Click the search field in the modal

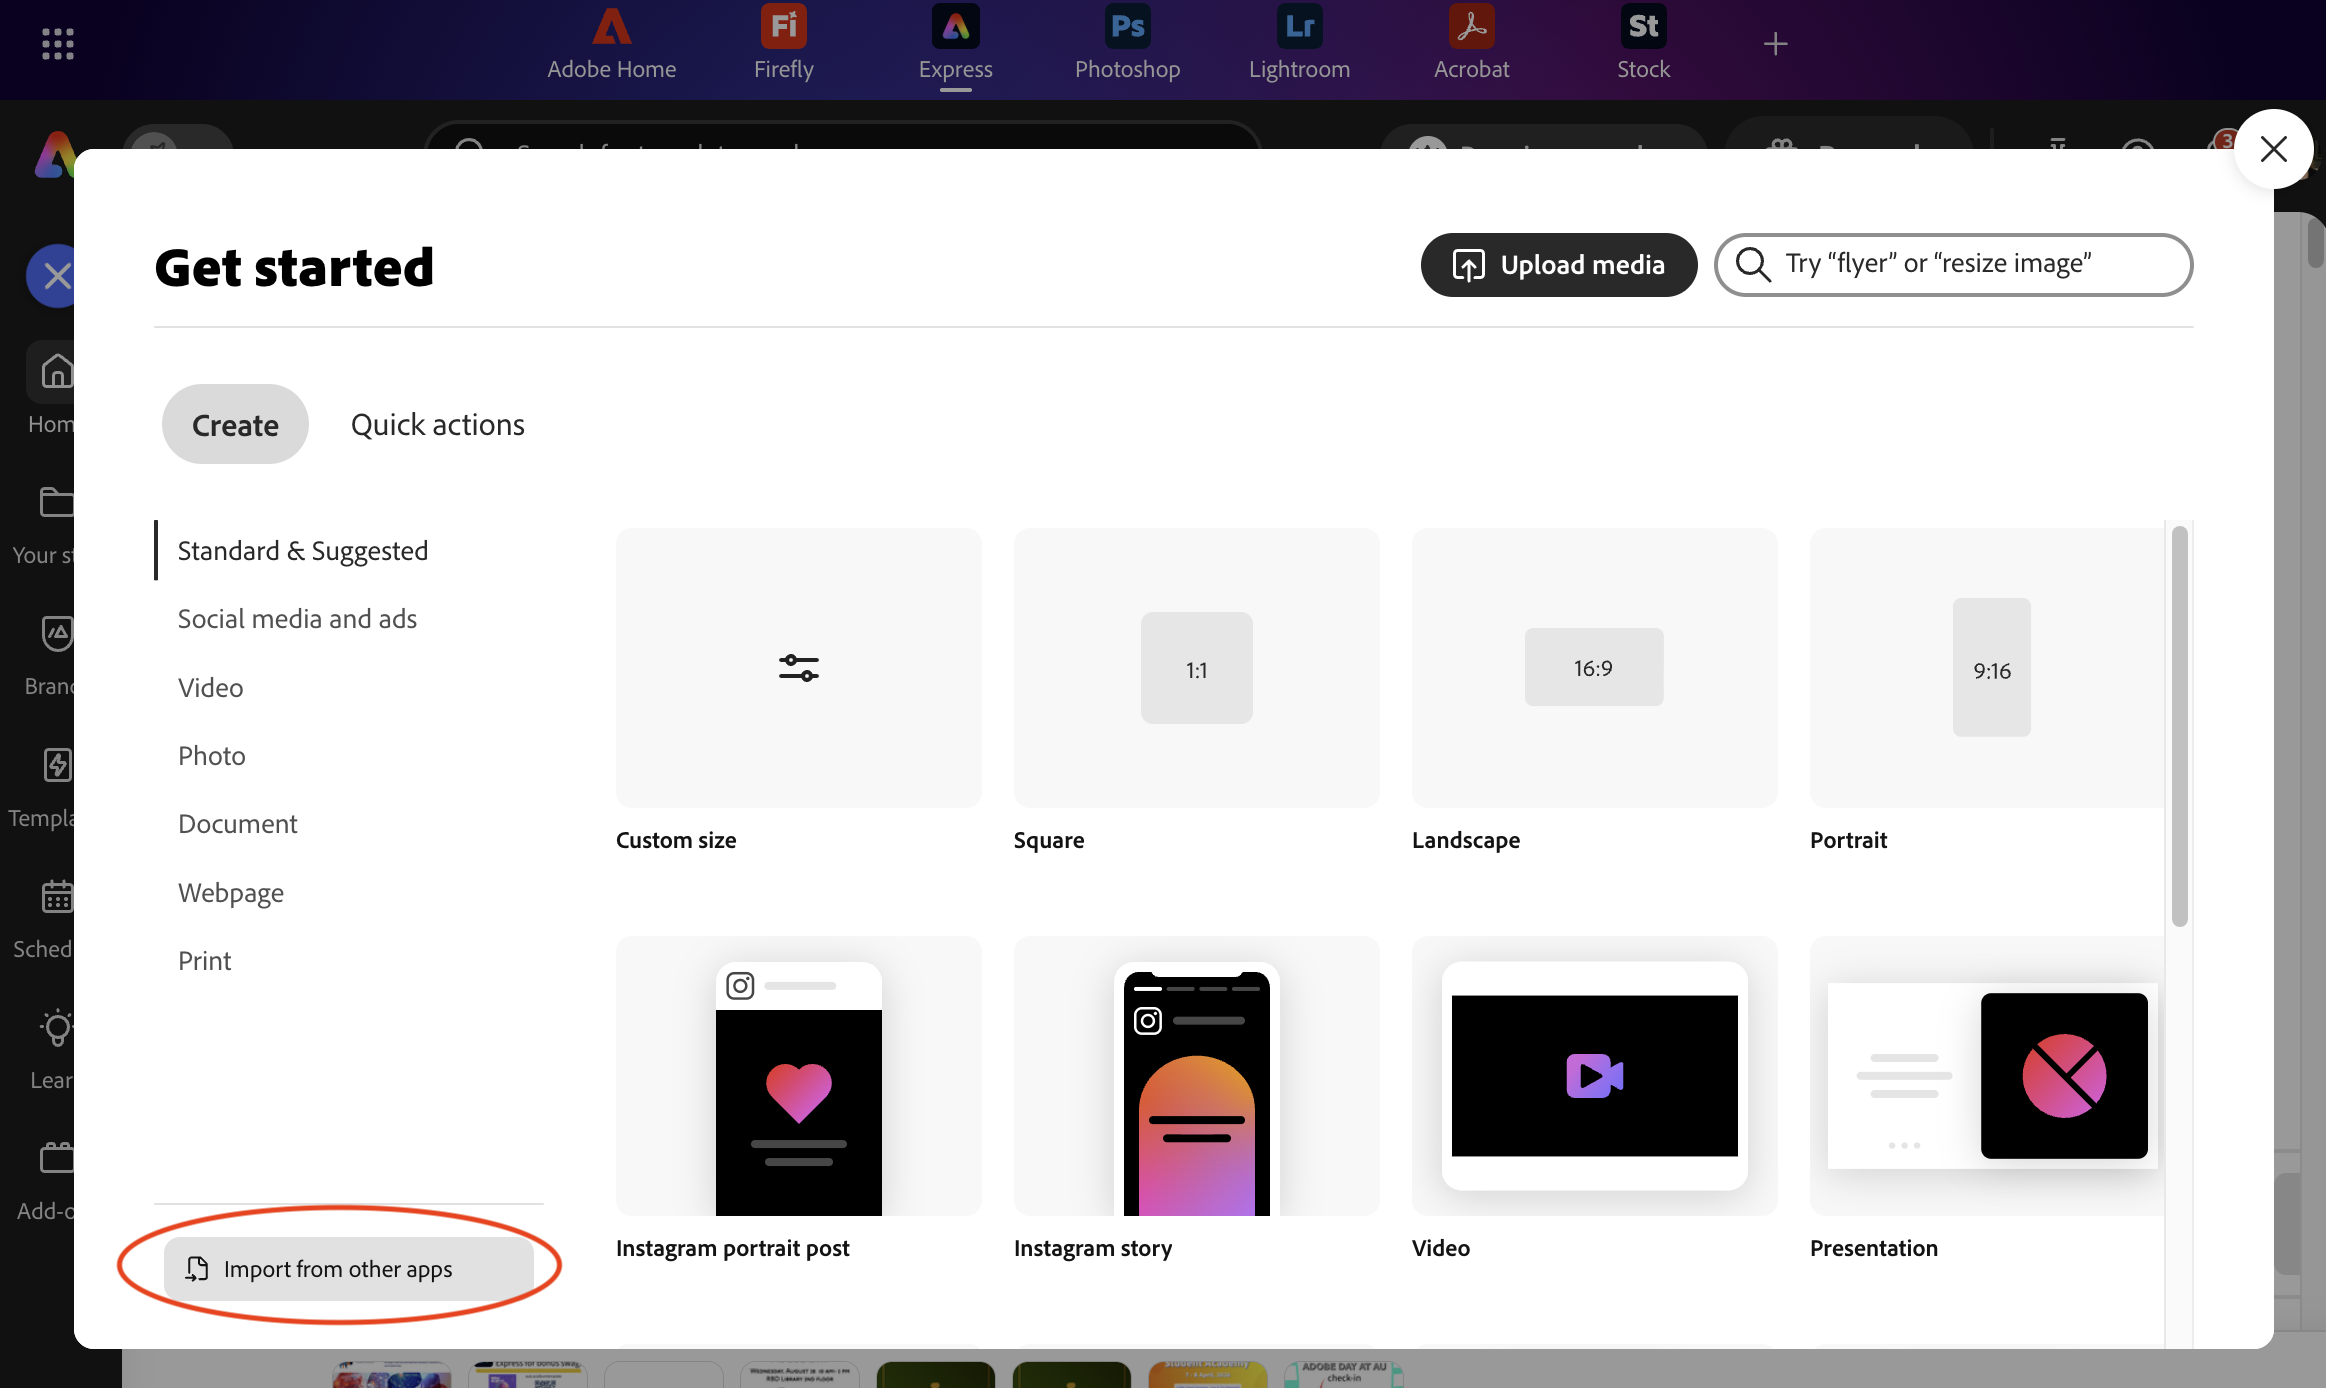(1950, 264)
